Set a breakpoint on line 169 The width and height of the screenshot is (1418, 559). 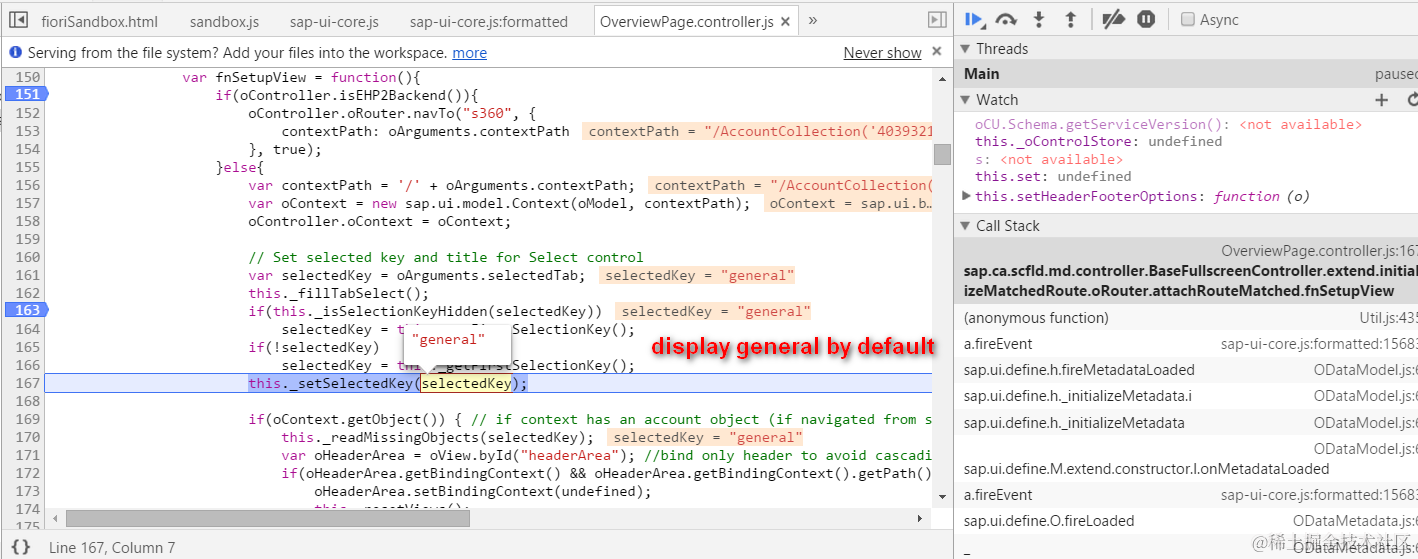28,419
